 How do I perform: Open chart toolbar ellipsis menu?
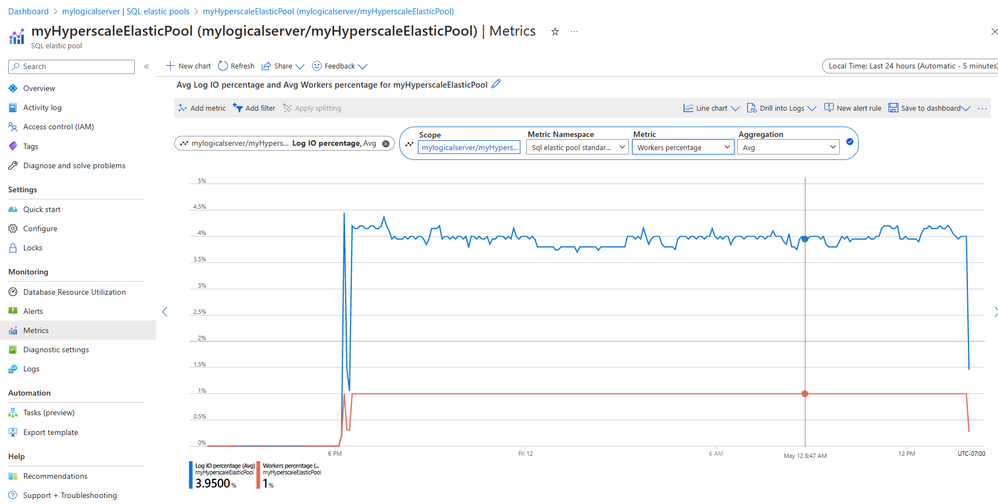982,108
